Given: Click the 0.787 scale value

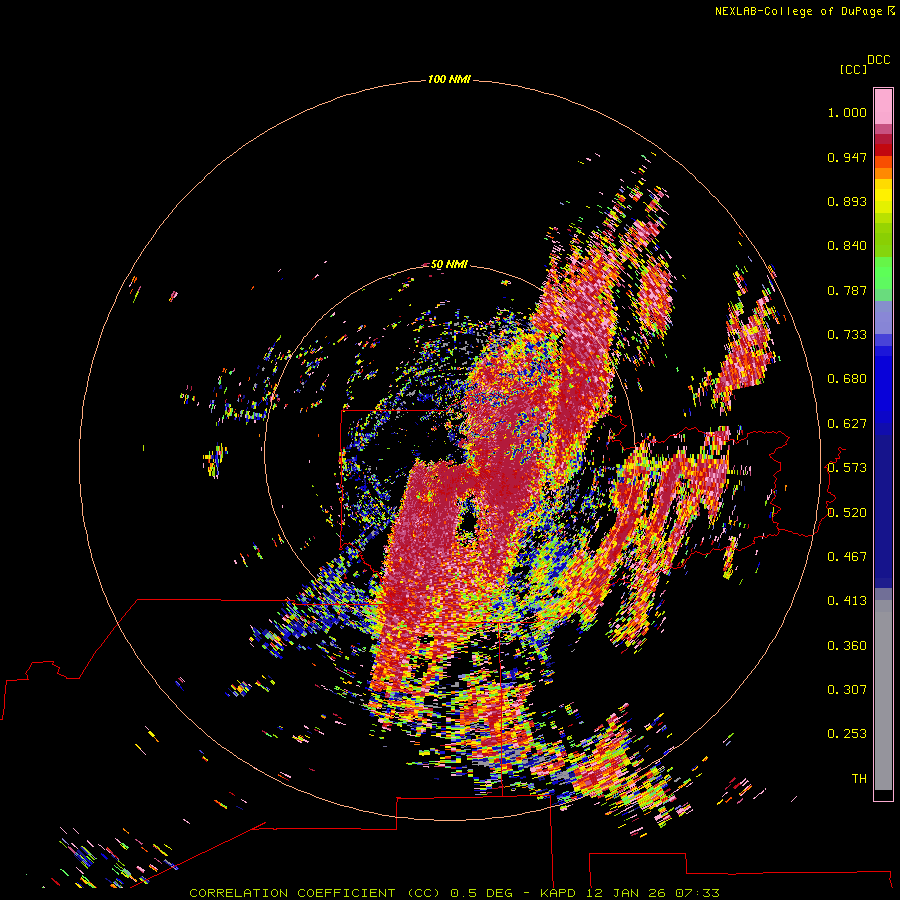Looking at the screenshot, I should tap(847, 290).
